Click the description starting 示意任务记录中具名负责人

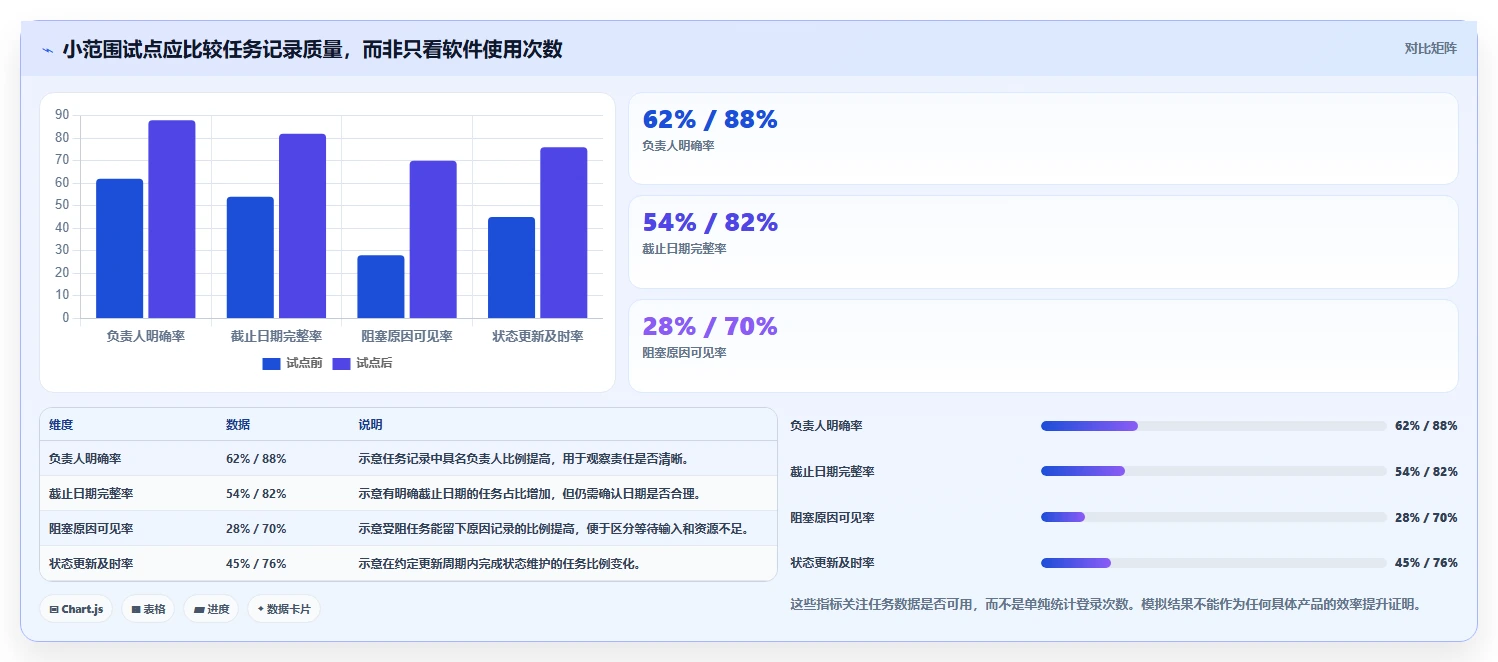click(524, 459)
